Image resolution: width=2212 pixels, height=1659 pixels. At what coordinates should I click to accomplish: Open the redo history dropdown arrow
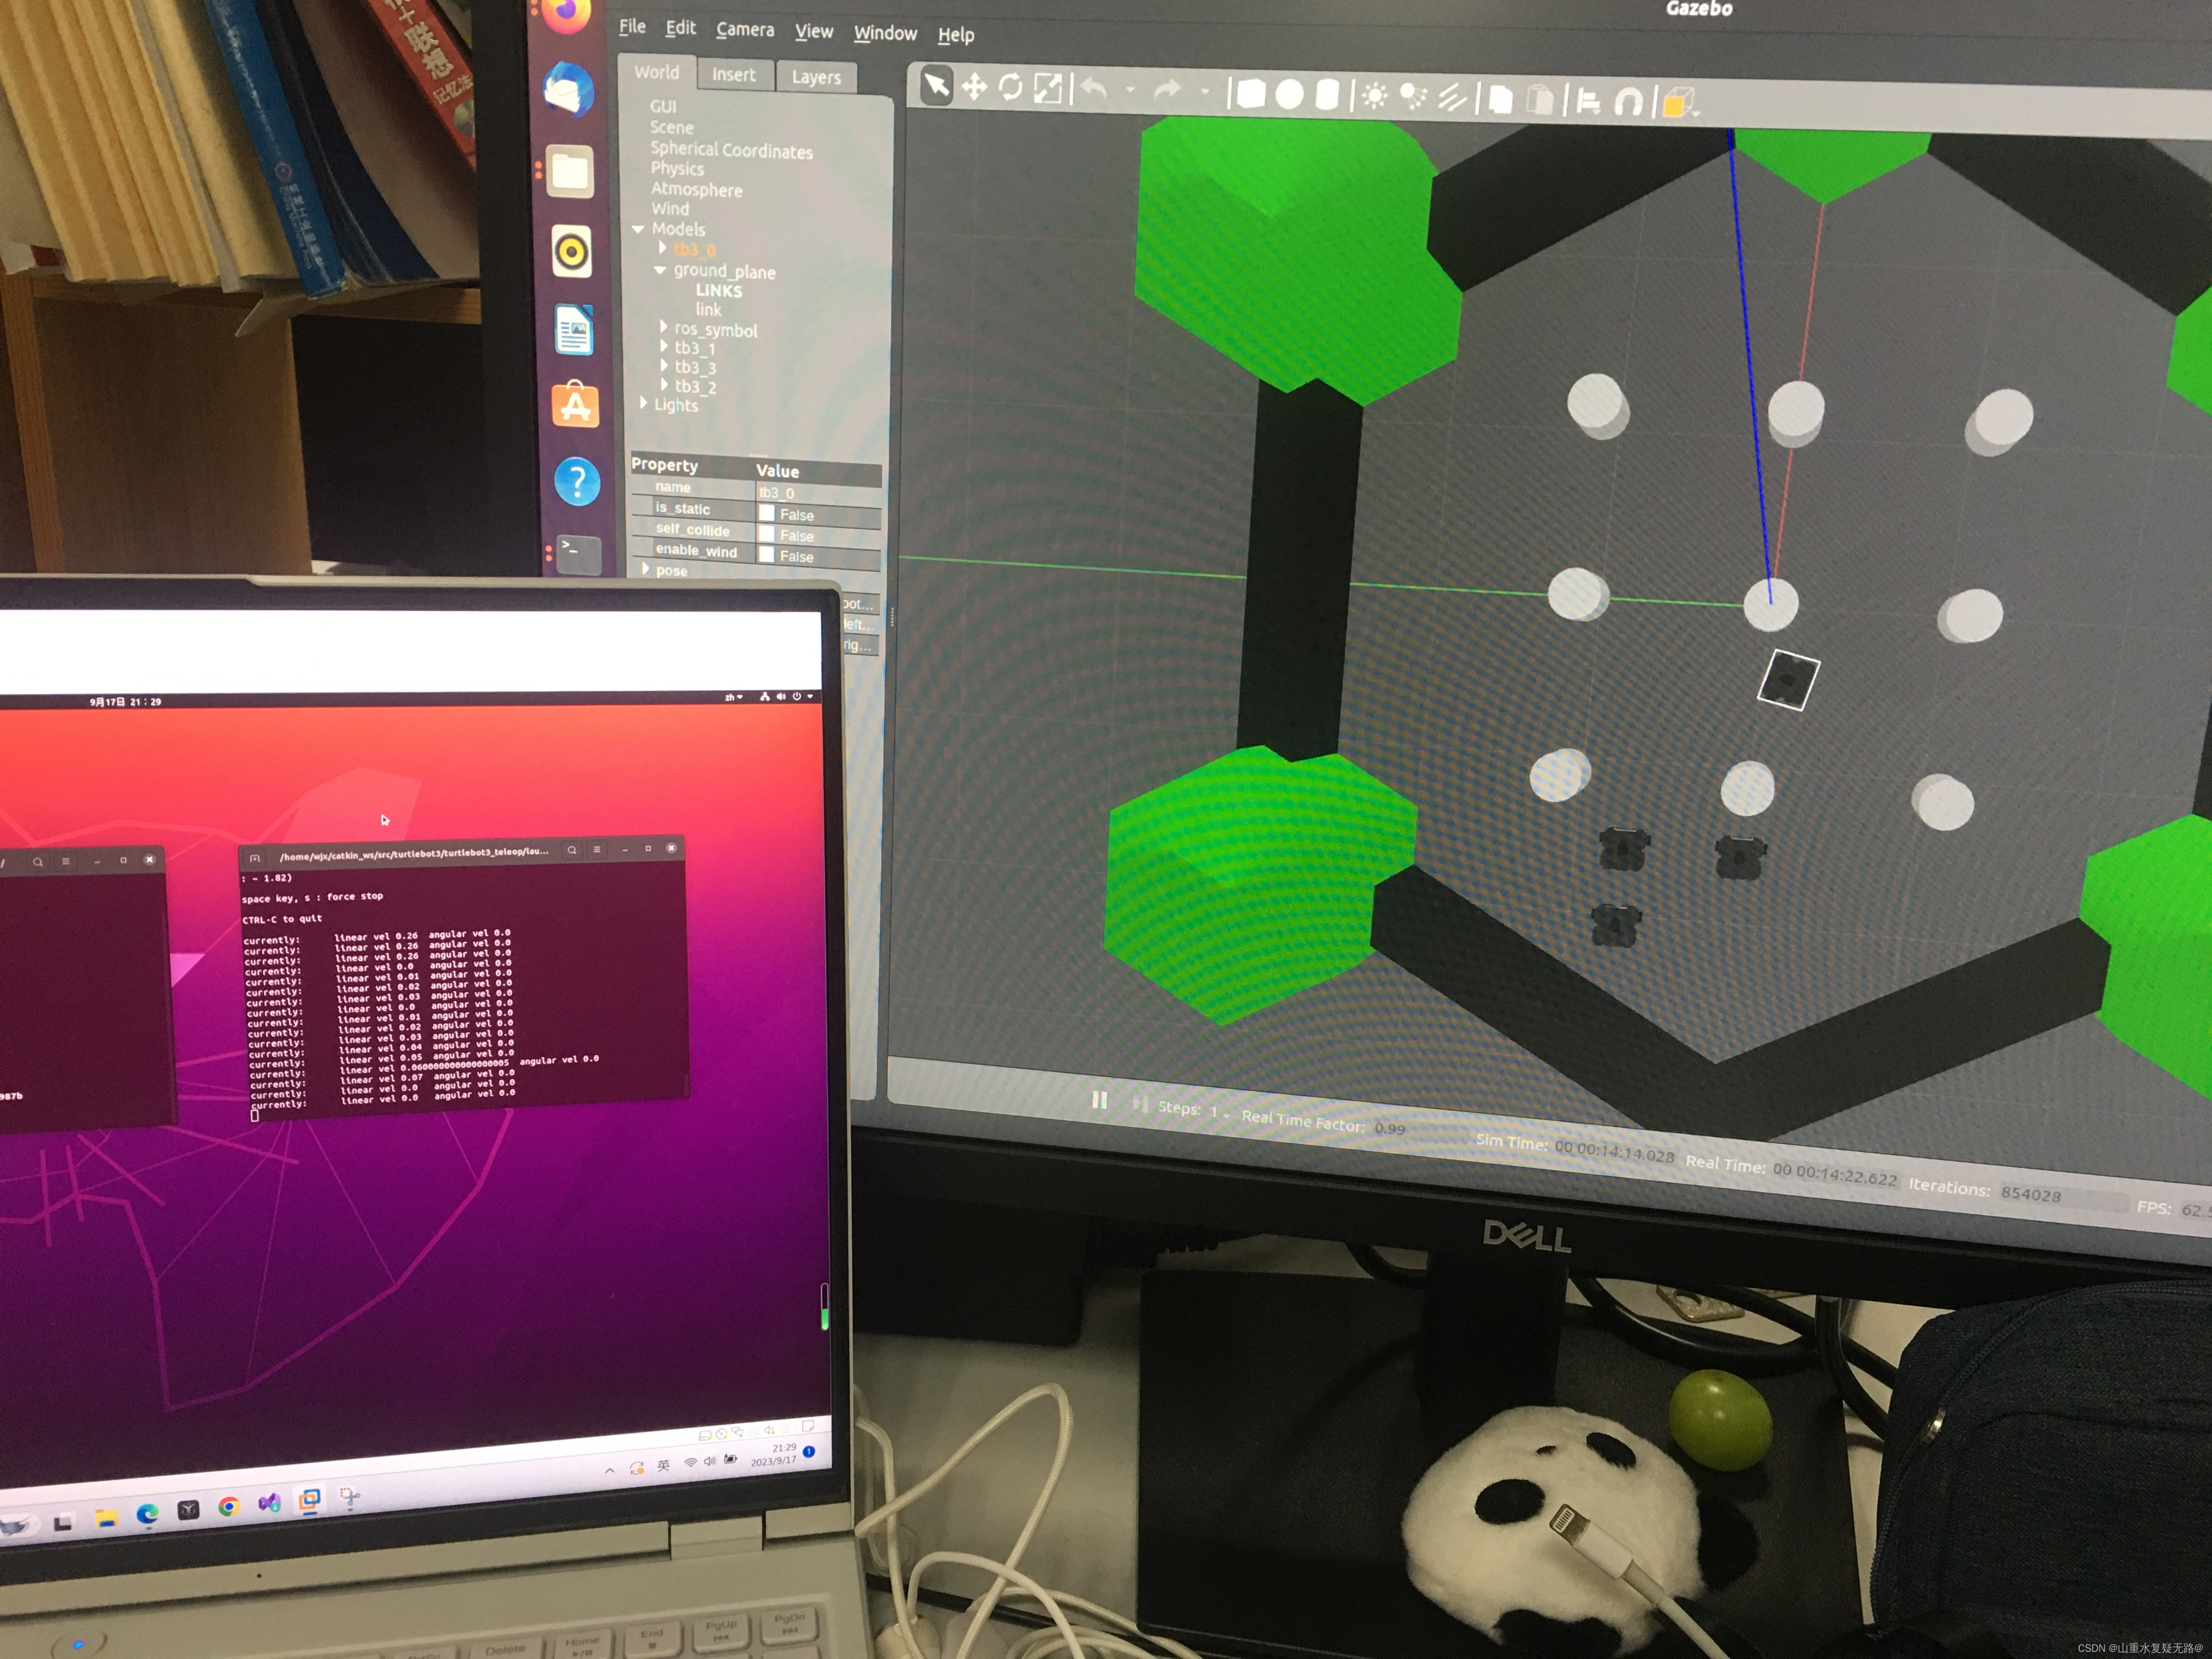coord(1205,92)
